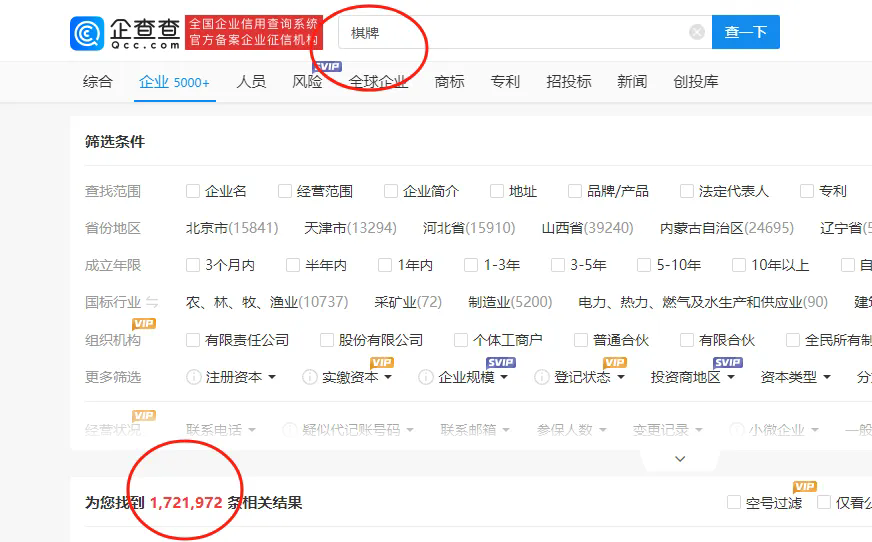This screenshot has height=542, width=872.
Task: Tick the 空号过滤 checkbox
Action: coord(734,502)
